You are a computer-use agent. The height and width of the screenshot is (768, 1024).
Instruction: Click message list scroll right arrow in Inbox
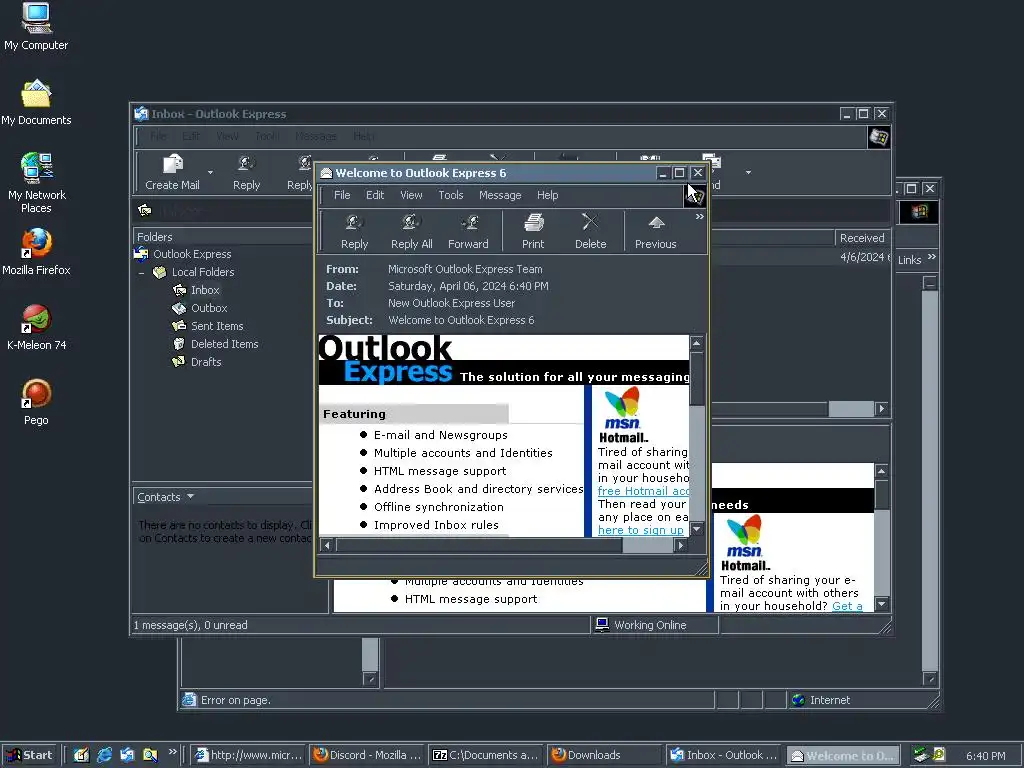[882, 409]
